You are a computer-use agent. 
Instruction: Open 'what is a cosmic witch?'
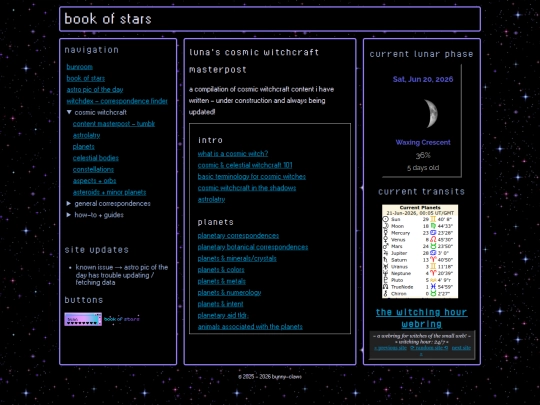[233, 154]
